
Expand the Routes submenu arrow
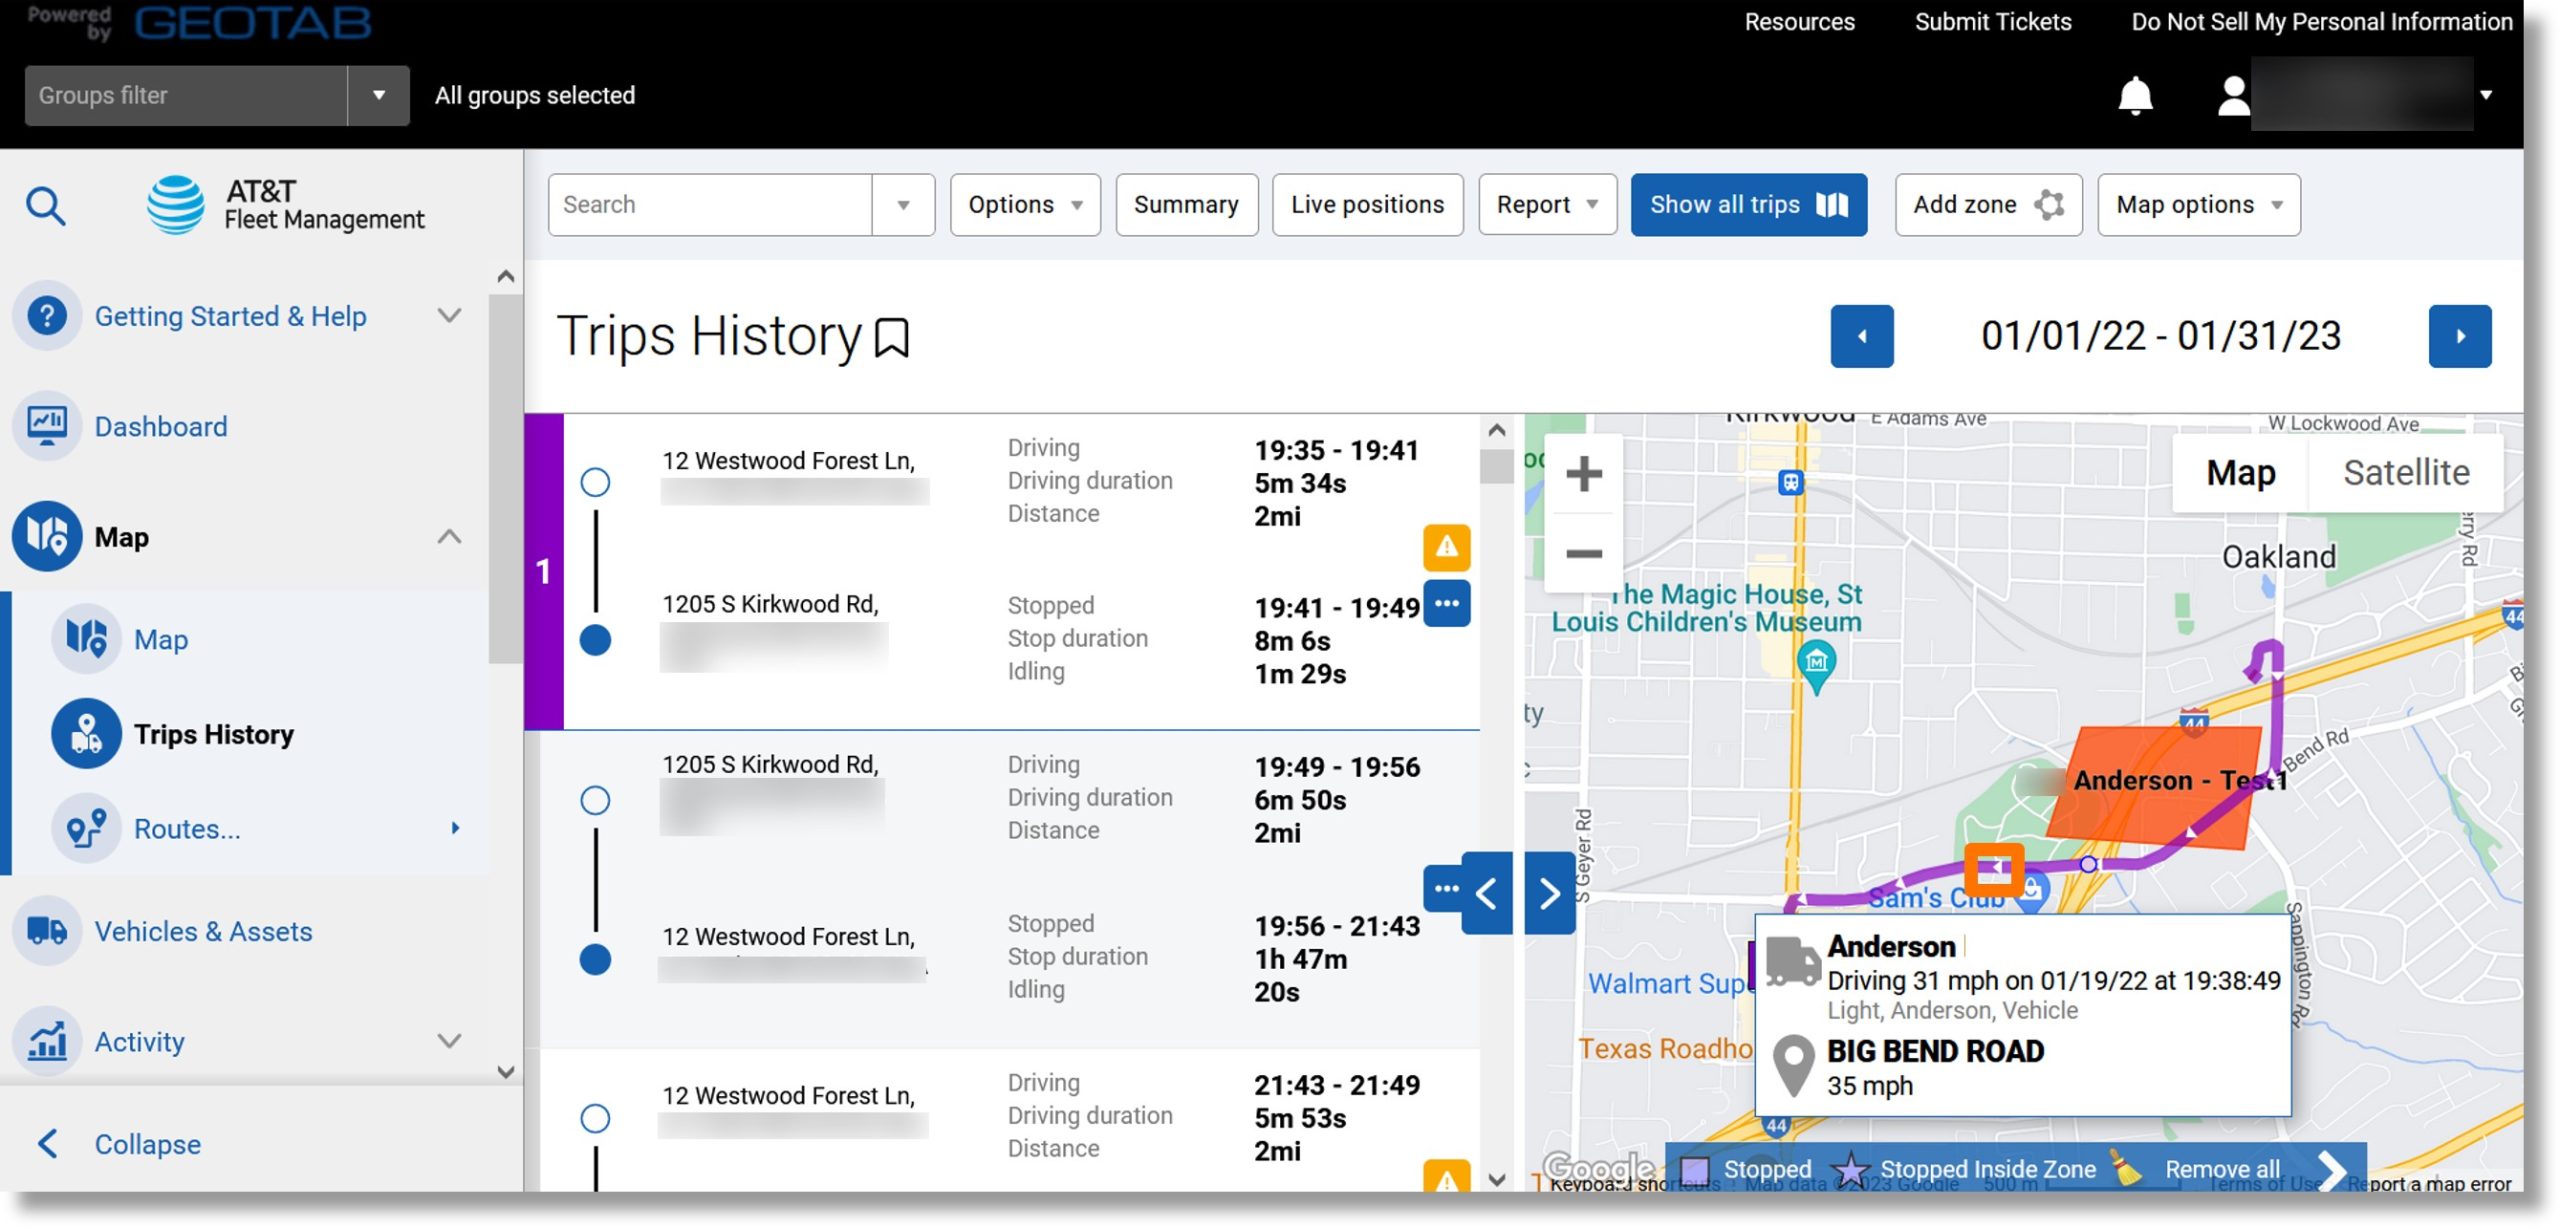click(455, 828)
